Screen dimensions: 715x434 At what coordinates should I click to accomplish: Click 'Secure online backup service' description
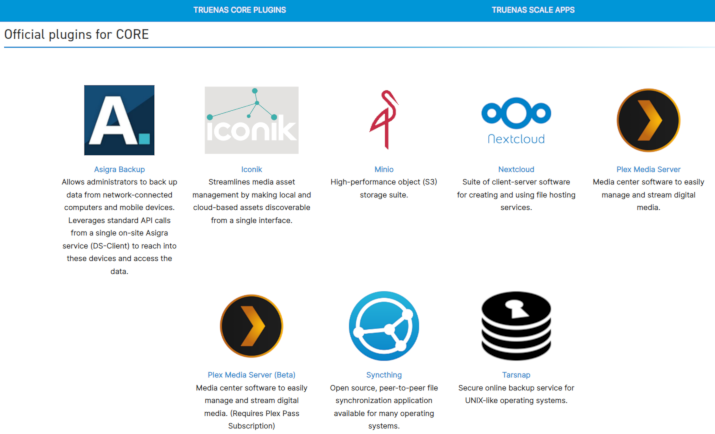tap(516, 394)
